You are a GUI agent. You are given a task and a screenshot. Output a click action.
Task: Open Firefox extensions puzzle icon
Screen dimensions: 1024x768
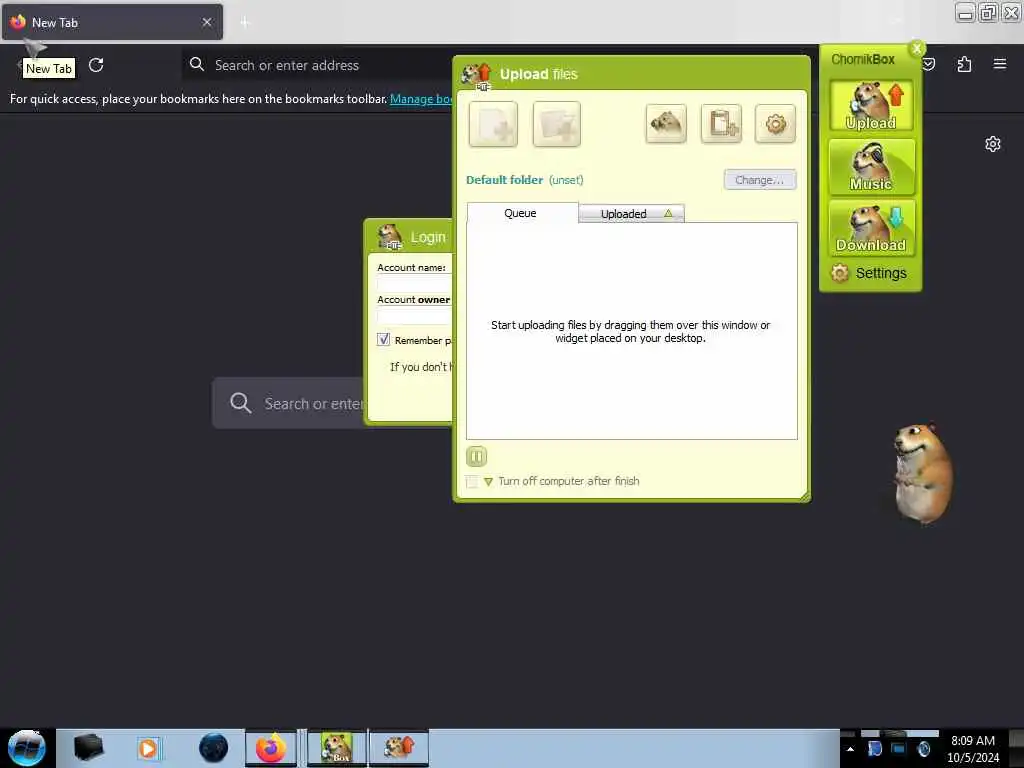point(964,64)
